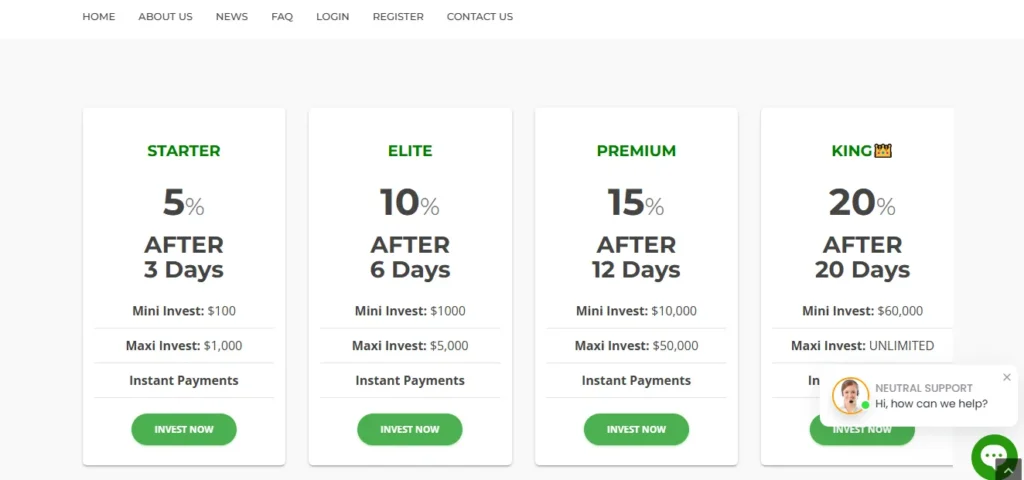This screenshot has width=1024, height=480.
Task: Open the LOGIN page
Action: tap(332, 17)
